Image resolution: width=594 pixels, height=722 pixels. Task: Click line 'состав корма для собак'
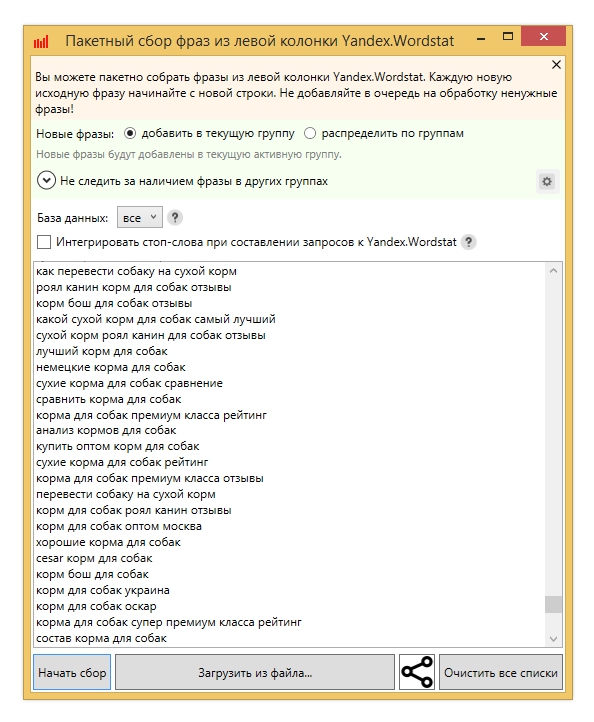point(101,639)
